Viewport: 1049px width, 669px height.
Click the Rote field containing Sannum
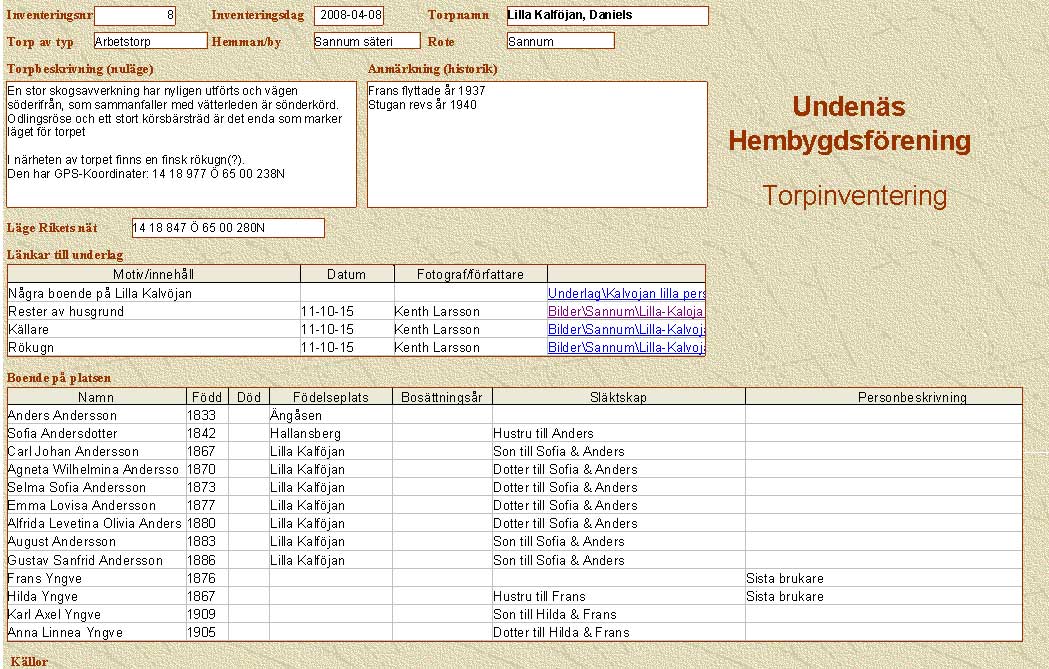pos(560,41)
